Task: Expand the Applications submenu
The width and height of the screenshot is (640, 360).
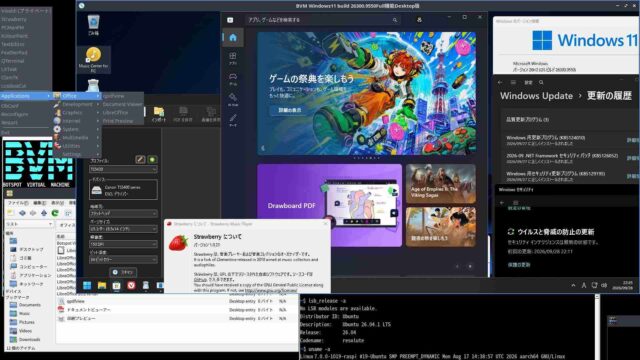Action: click(26, 96)
